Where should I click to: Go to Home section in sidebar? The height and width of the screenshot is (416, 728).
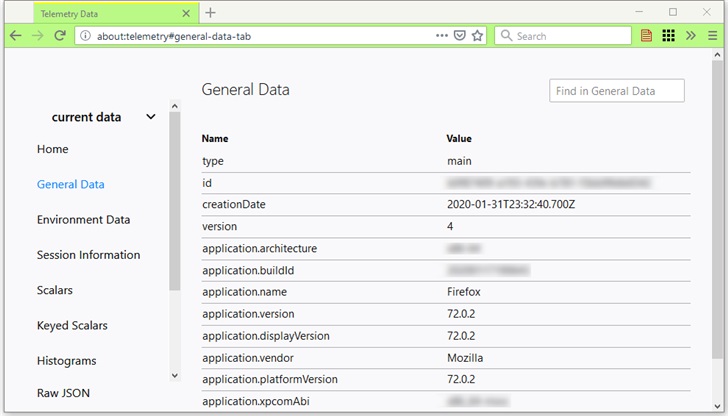(x=52, y=149)
